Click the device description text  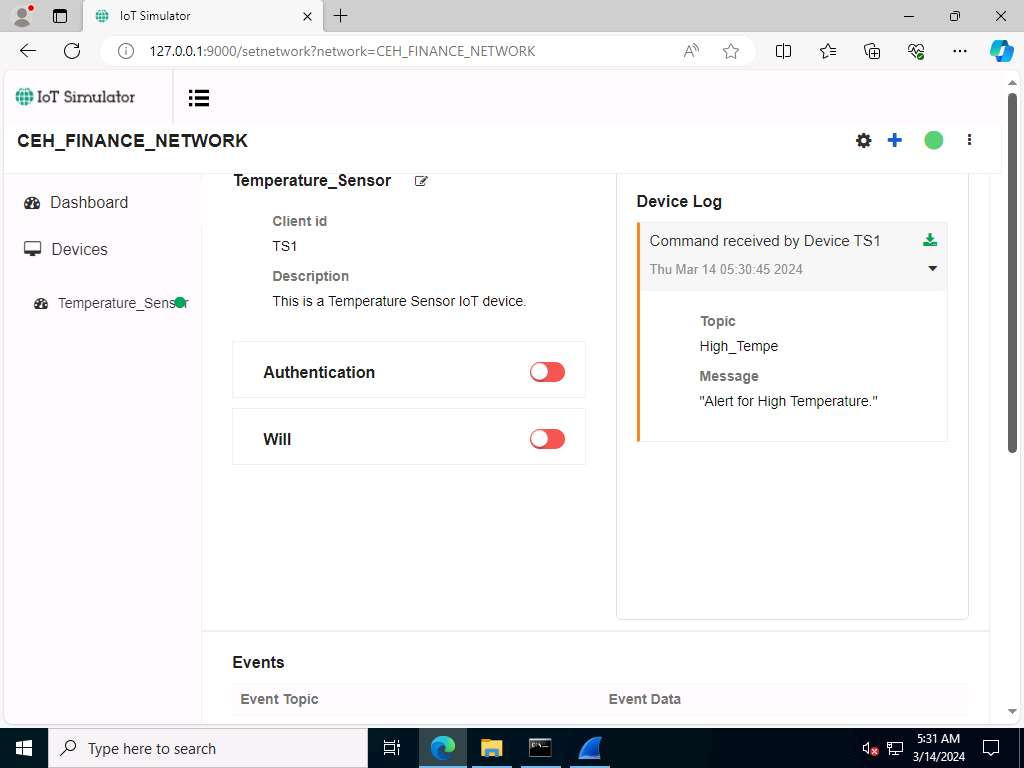399,301
